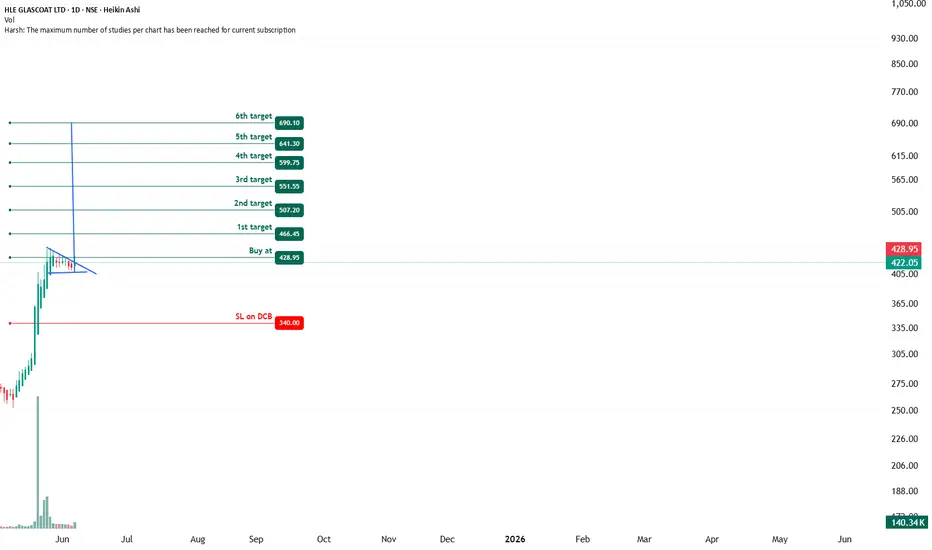Select the 565.00 price axis value

[905, 180]
